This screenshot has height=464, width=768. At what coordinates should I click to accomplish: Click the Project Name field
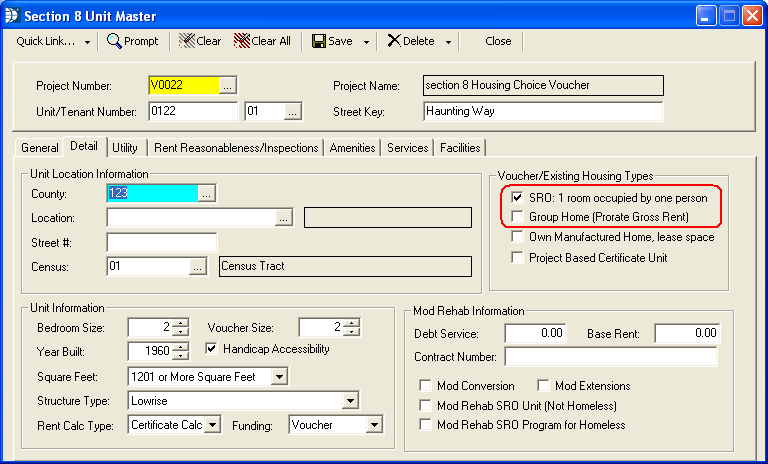tap(543, 85)
